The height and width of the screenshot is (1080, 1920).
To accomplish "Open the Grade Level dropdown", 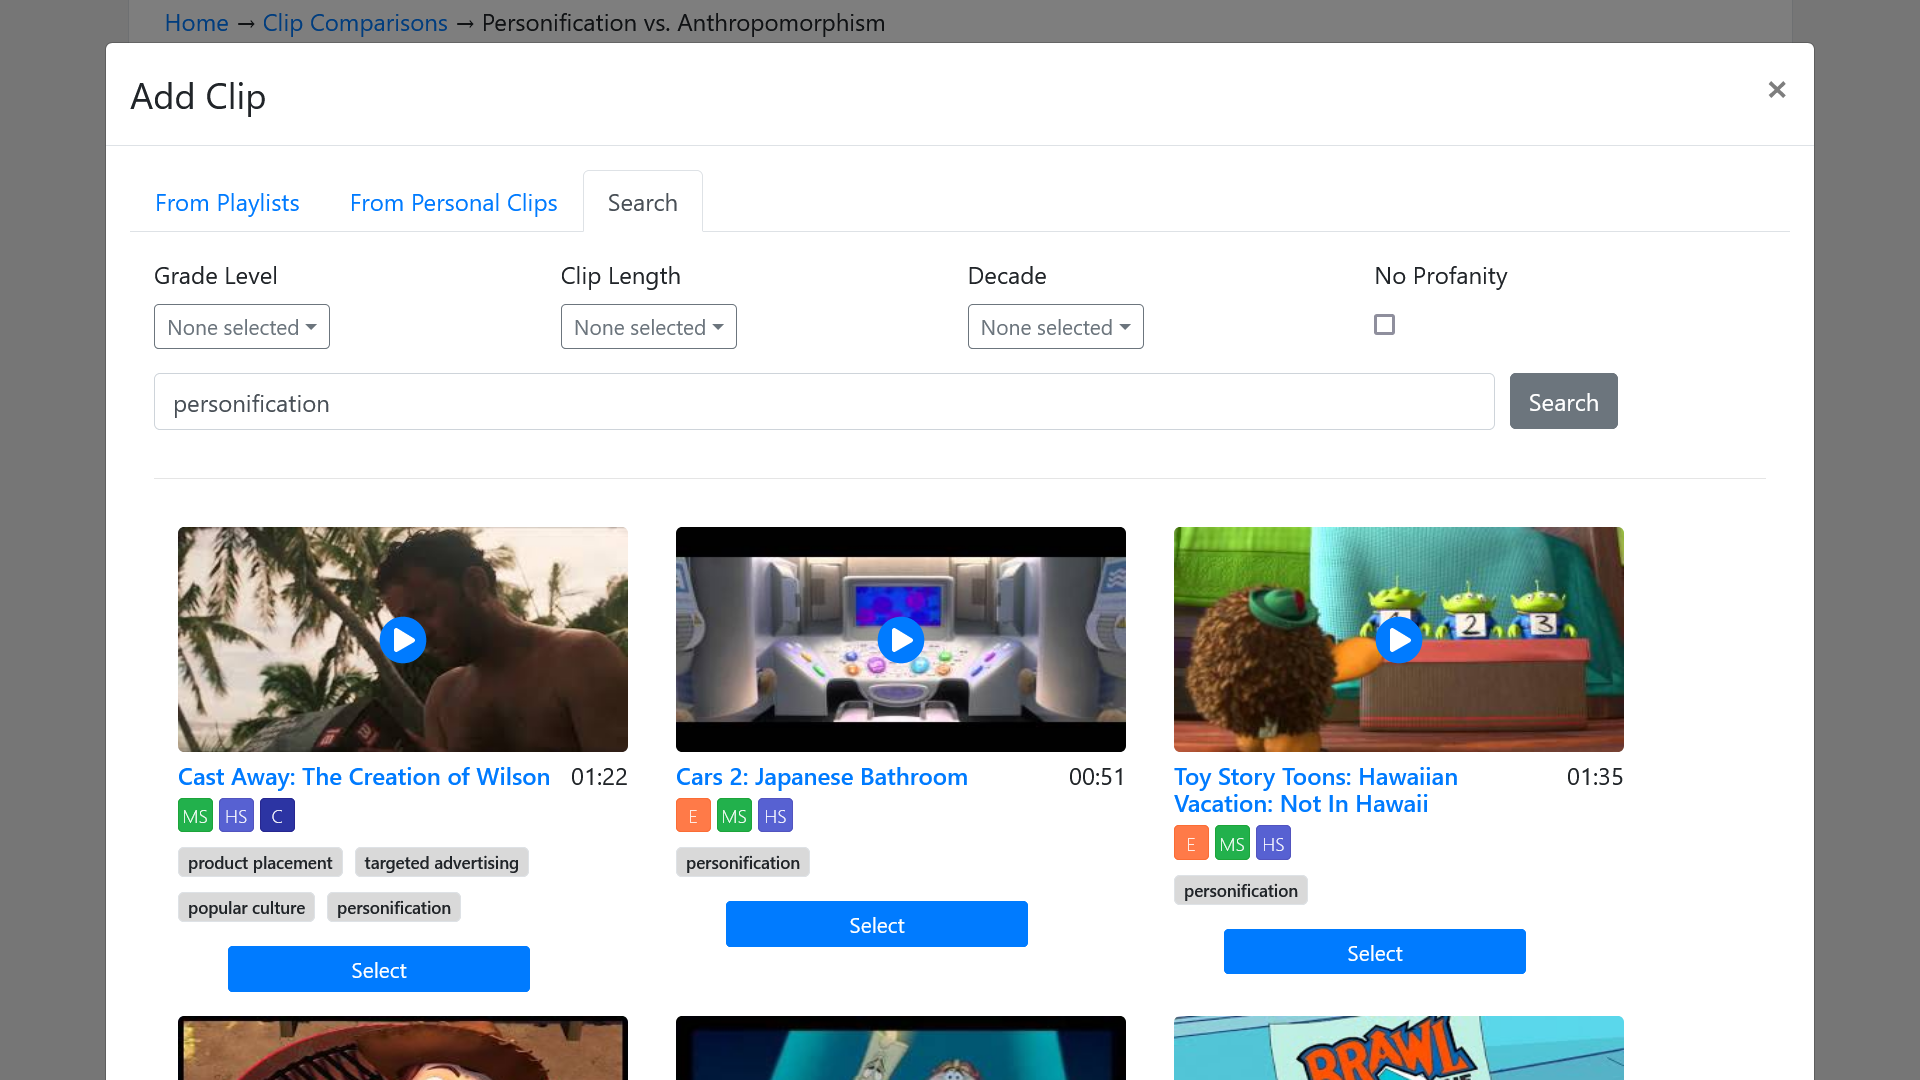I will tap(242, 327).
